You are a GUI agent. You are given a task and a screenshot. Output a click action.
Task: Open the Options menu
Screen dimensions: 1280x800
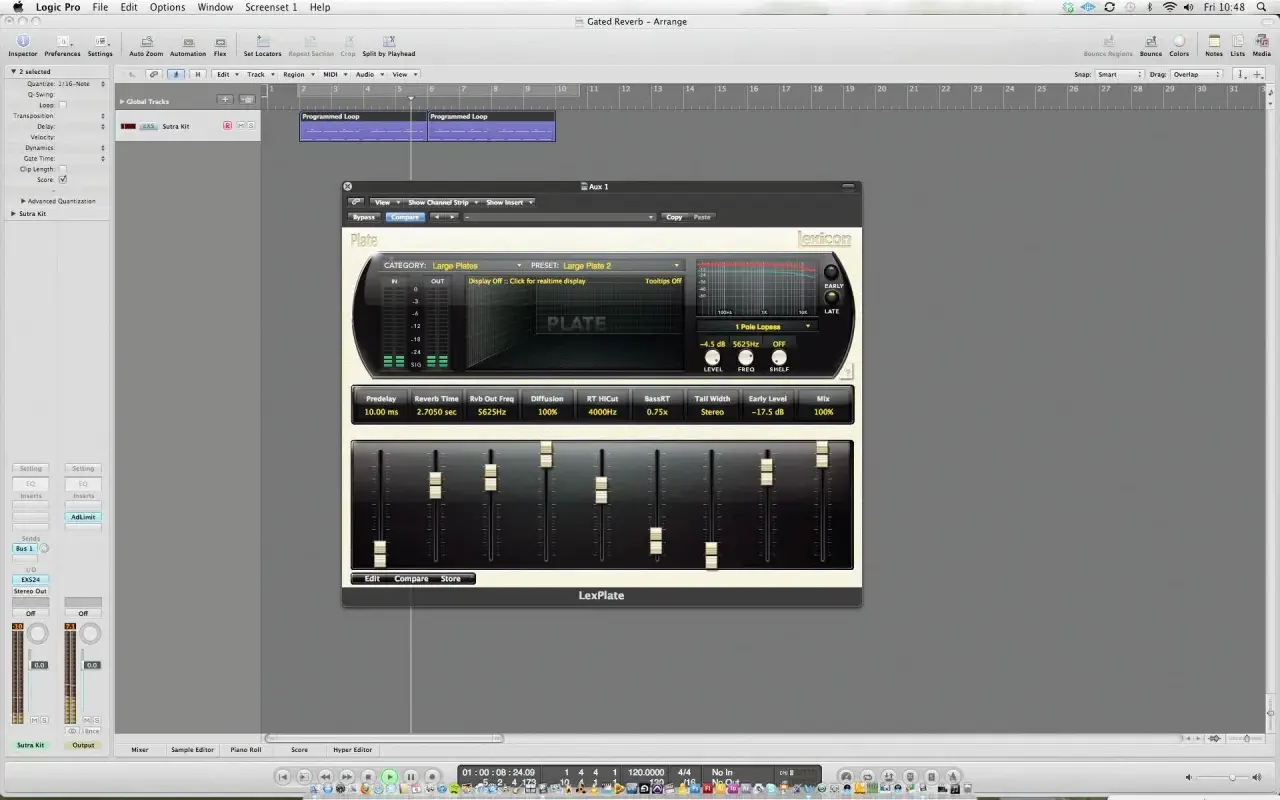[167, 7]
